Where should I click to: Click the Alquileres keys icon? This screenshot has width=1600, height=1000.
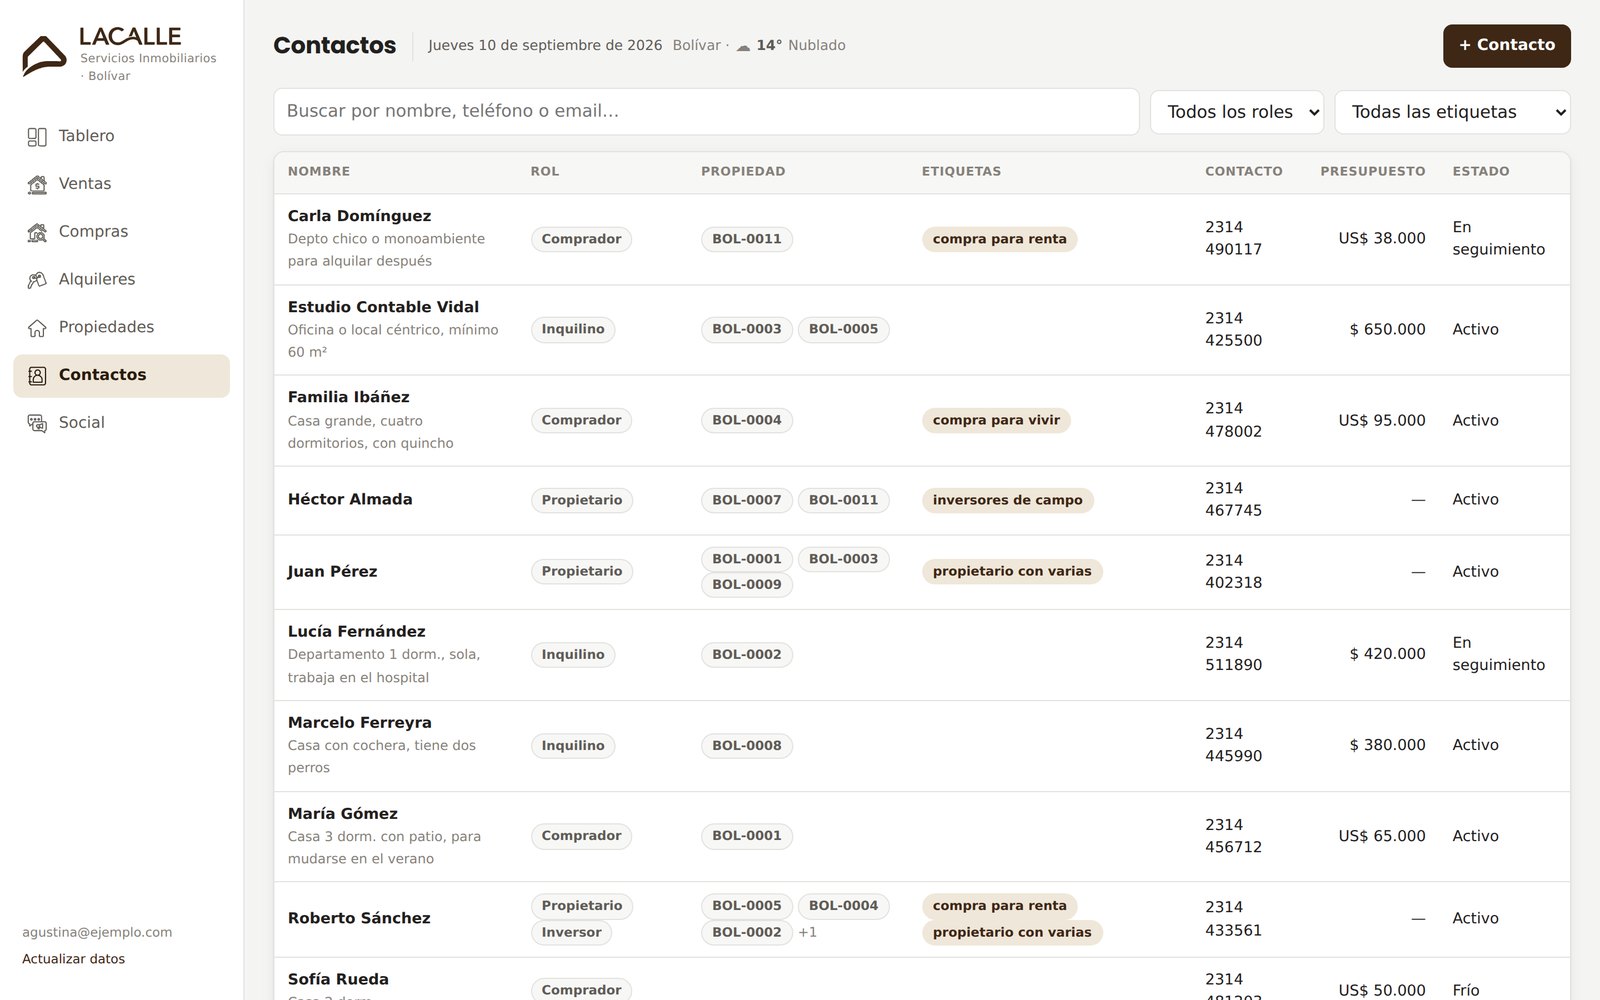(37, 280)
